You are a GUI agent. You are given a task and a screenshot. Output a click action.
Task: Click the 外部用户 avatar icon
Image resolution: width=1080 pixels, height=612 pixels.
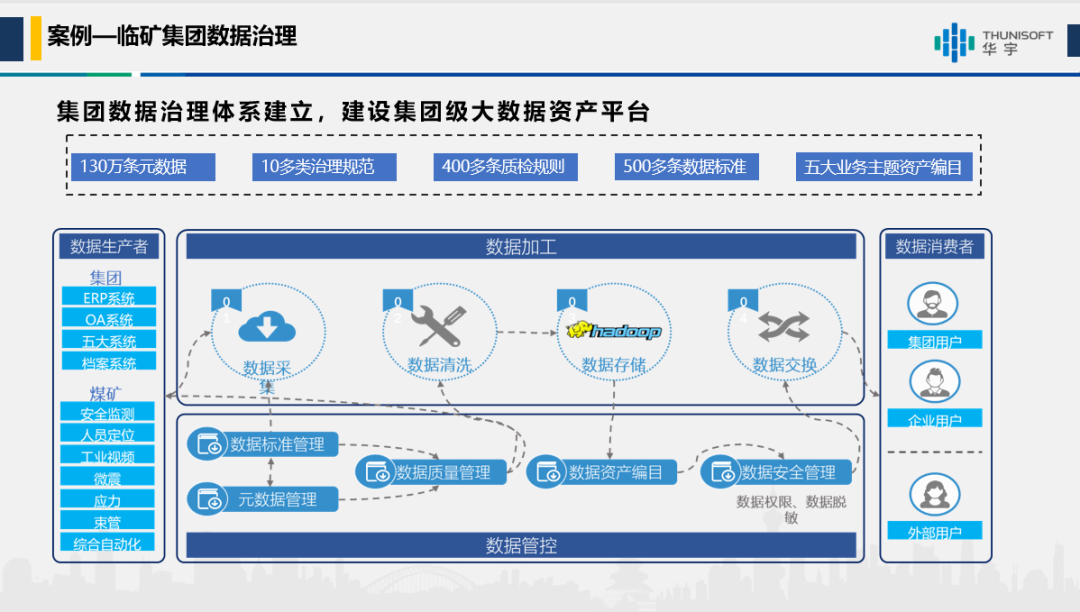(x=934, y=494)
